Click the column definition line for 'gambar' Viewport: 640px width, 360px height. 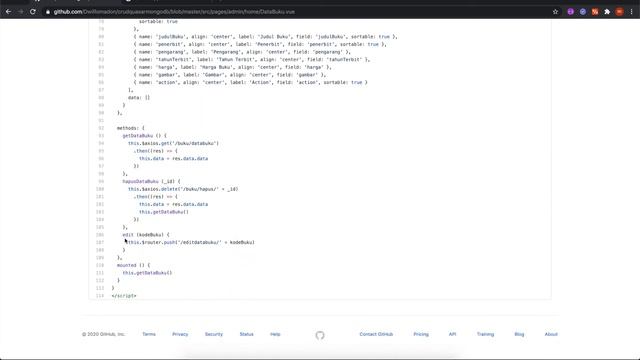pos(230,75)
